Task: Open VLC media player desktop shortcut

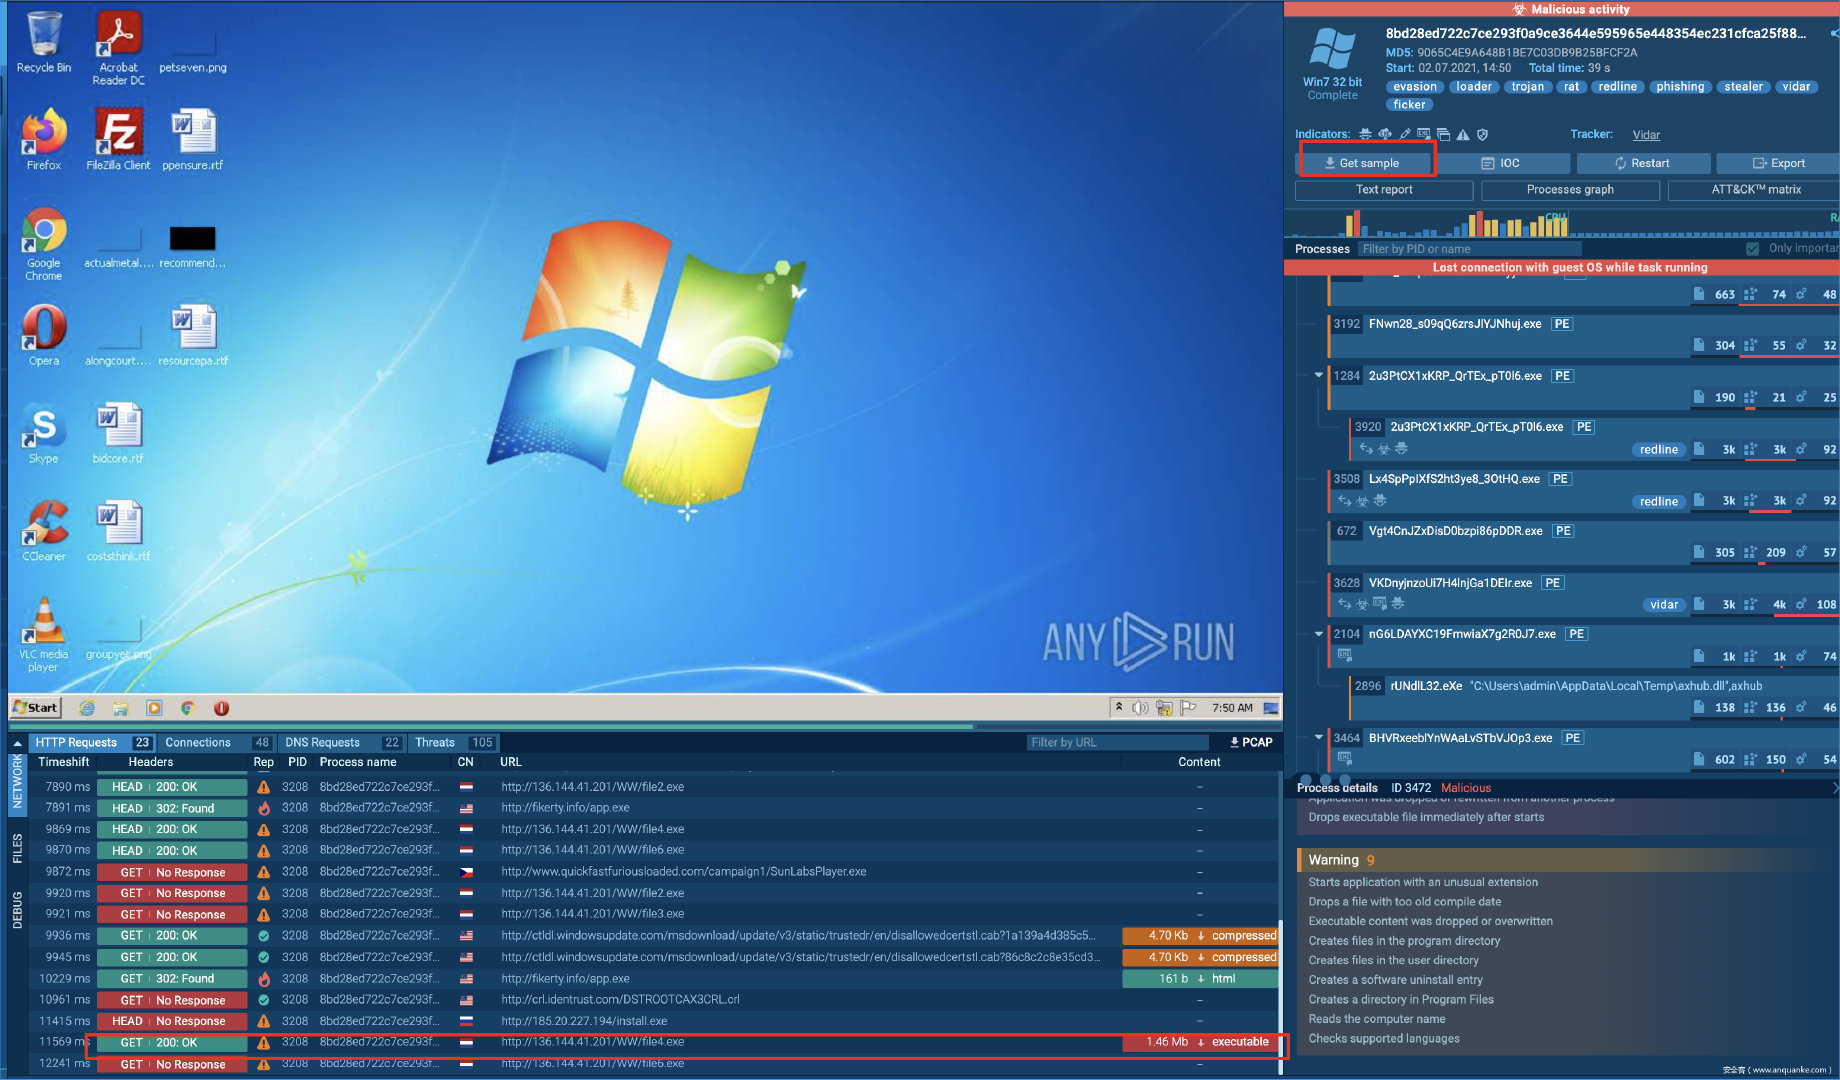Action: (44, 634)
